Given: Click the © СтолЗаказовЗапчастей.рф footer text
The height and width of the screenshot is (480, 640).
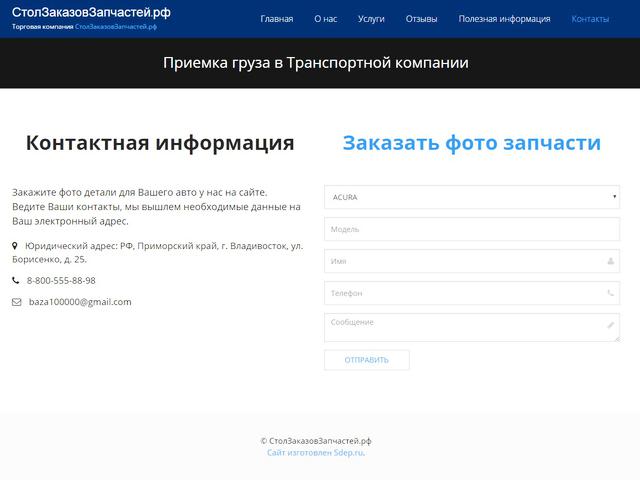Looking at the screenshot, I should coord(316,441).
